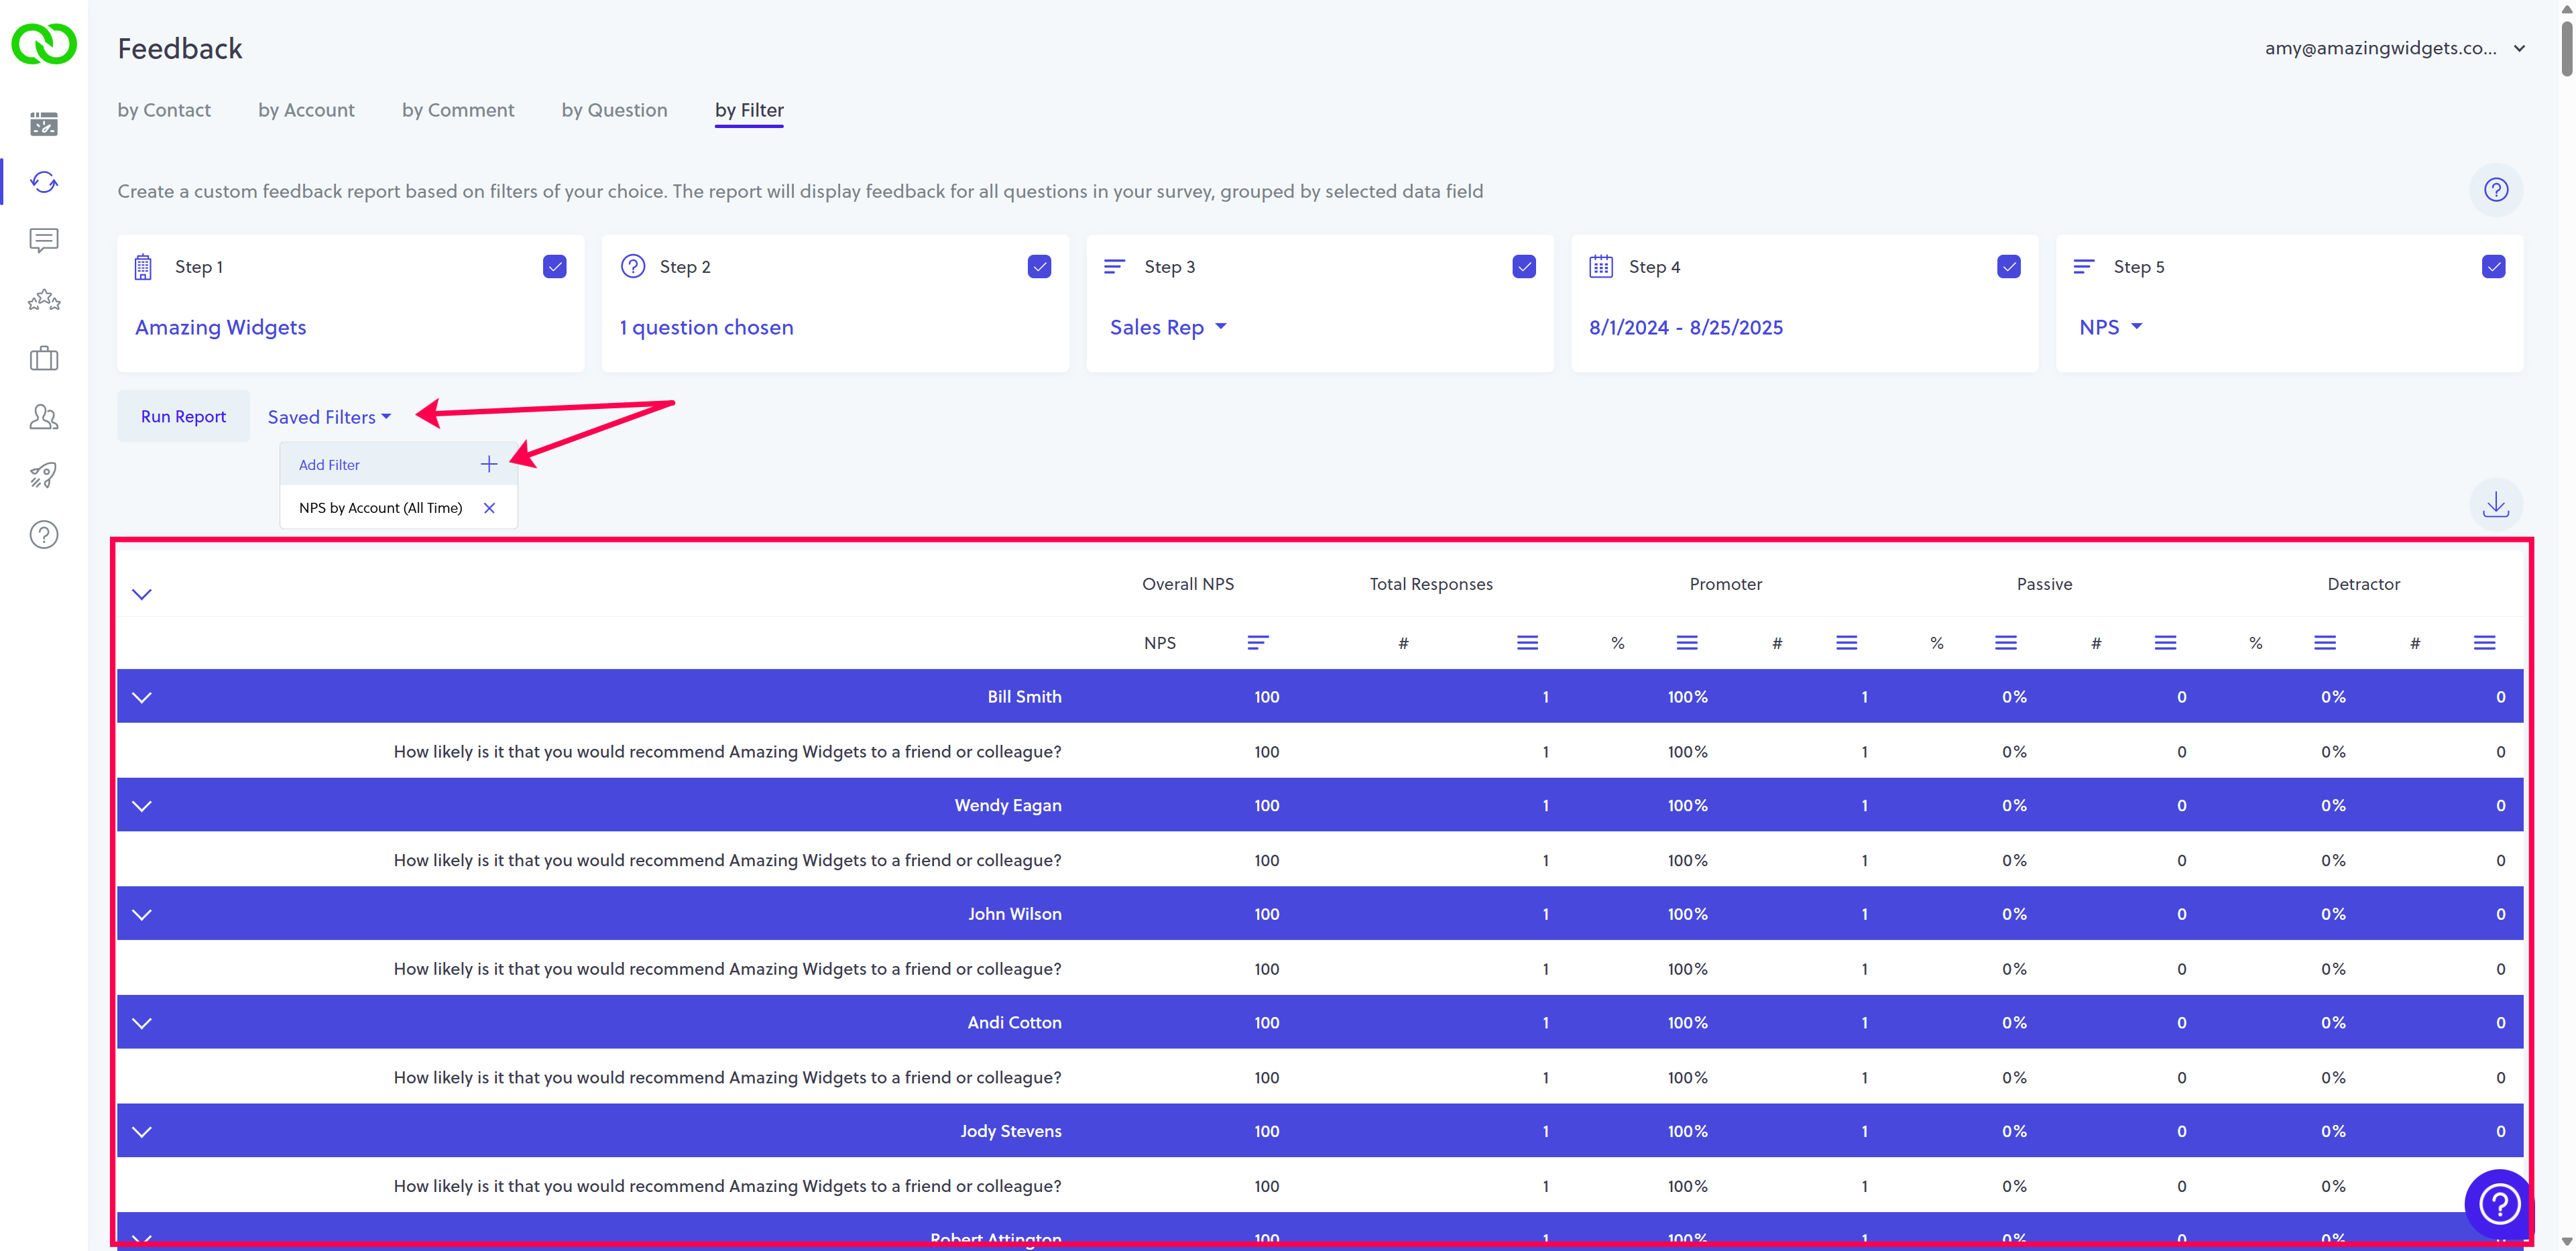
Task: Collapse the Wendy Eagan row
Action: pos(142,806)
